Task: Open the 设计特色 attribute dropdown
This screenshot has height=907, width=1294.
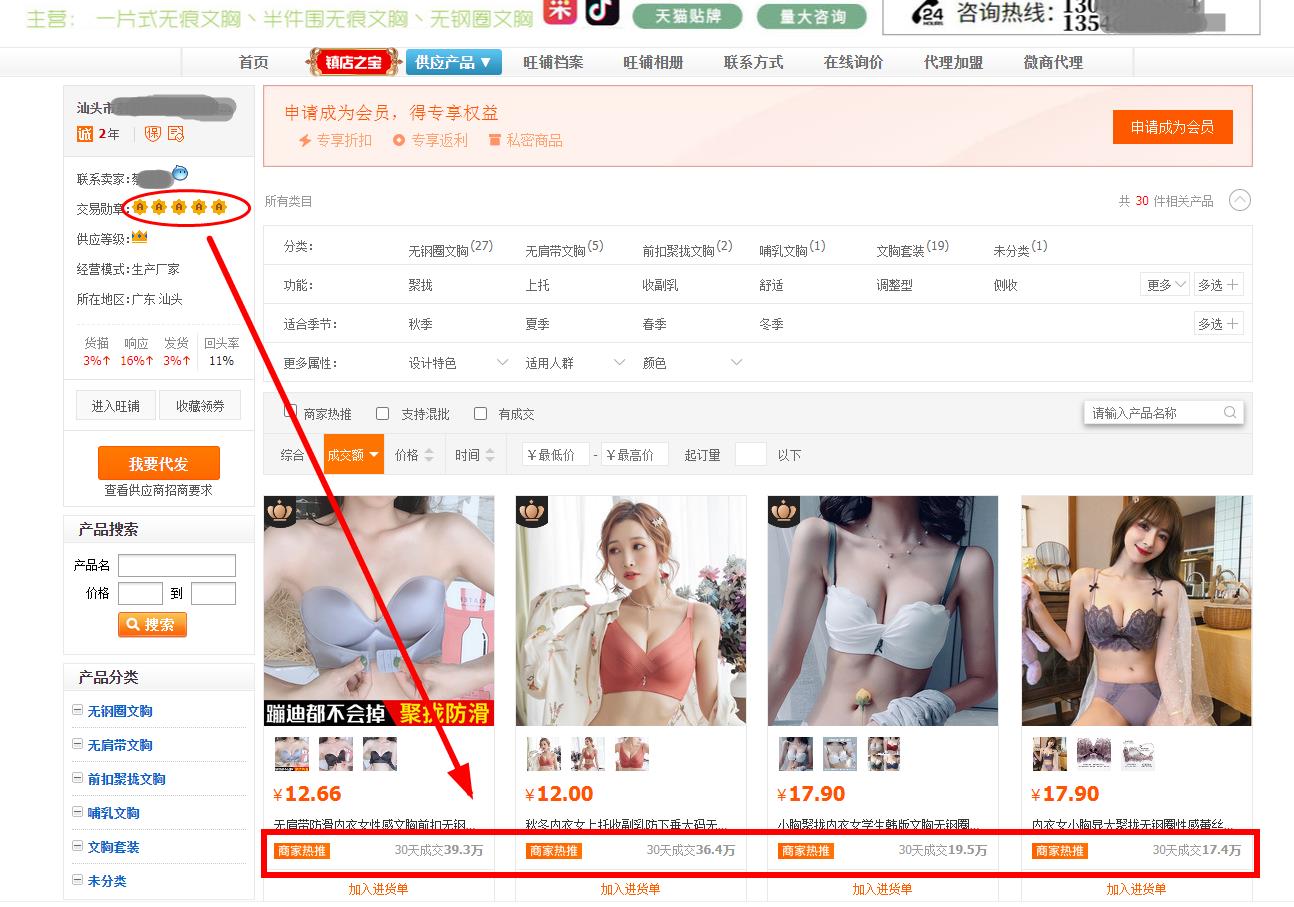Action: (458, 363)
